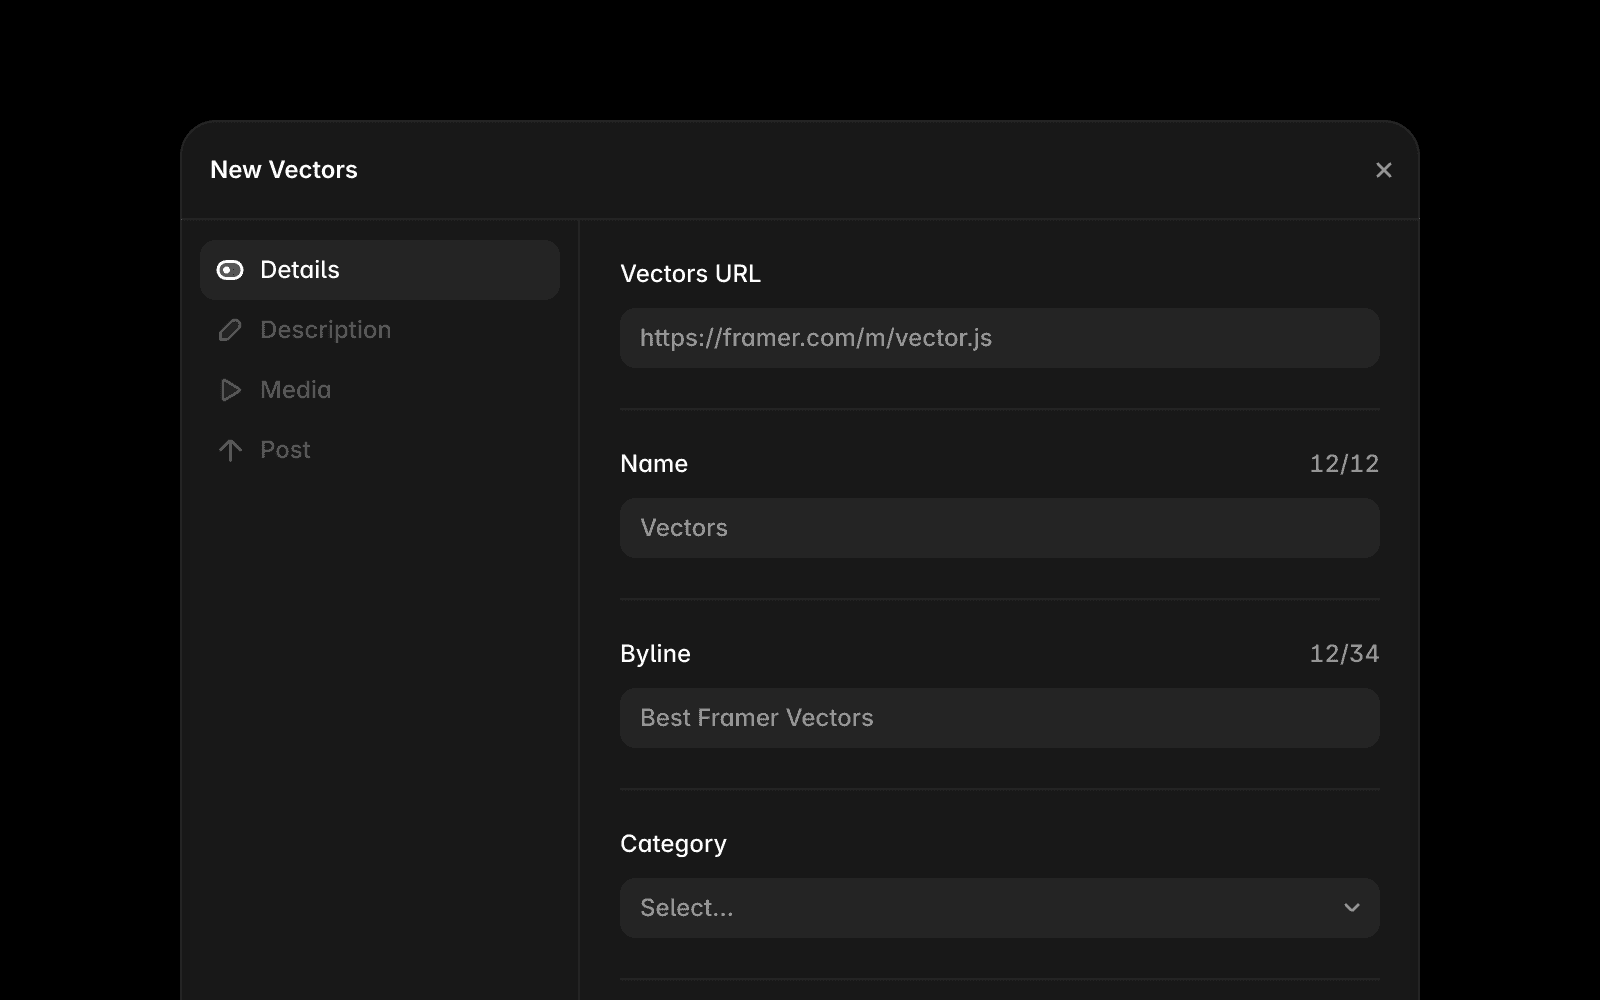Click the 12/34 Byline character counter
This screenshot has height=1000, width=1600.
1344,654
